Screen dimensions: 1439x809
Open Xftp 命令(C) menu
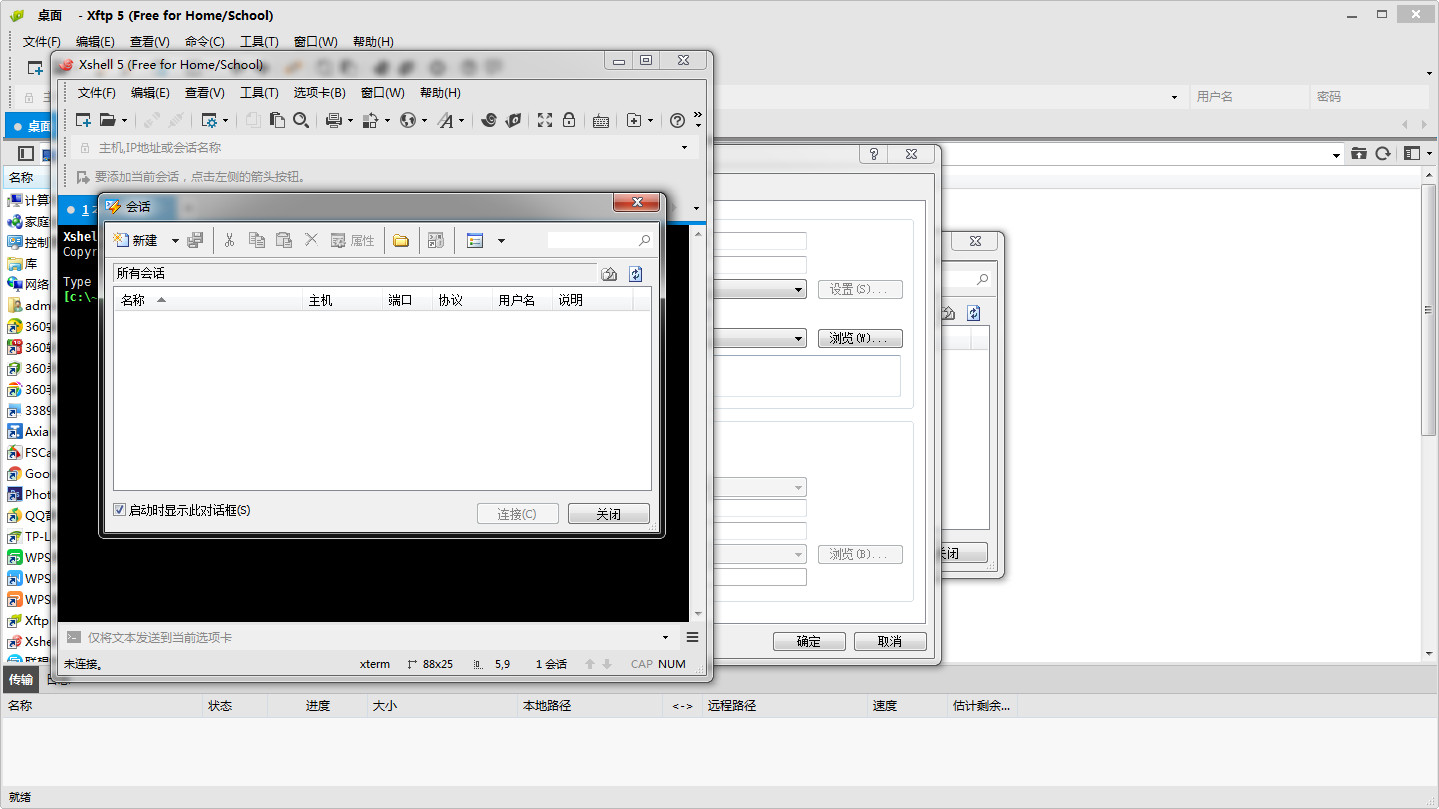click(x=205, y=42)
